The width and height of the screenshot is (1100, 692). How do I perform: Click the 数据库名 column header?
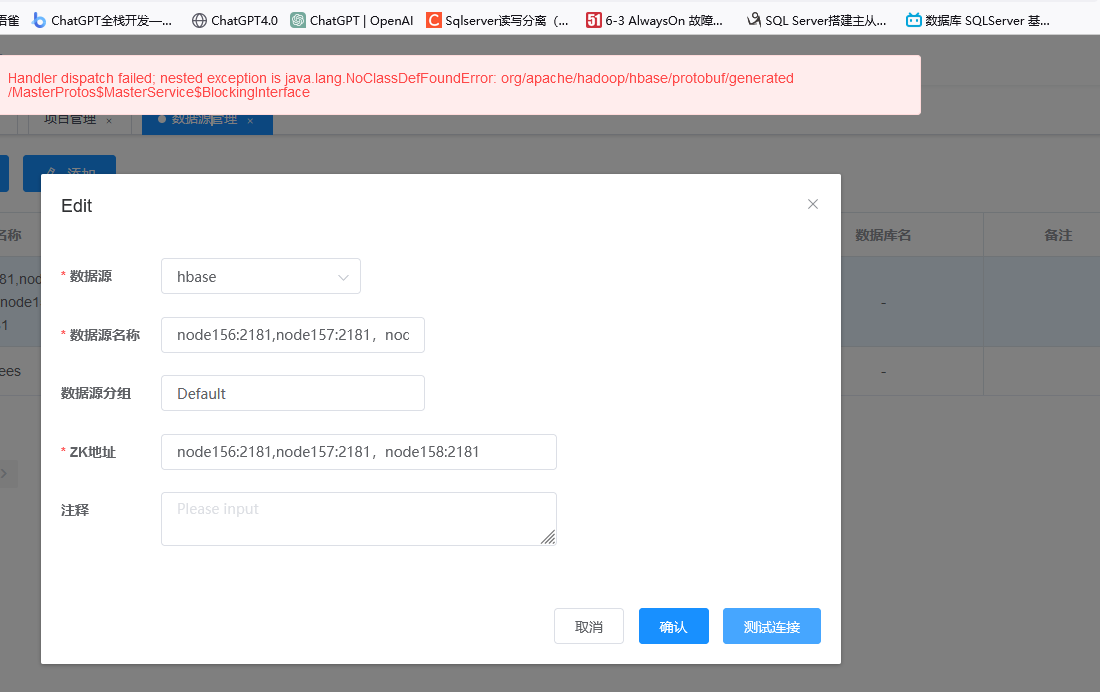click(883, 235)
